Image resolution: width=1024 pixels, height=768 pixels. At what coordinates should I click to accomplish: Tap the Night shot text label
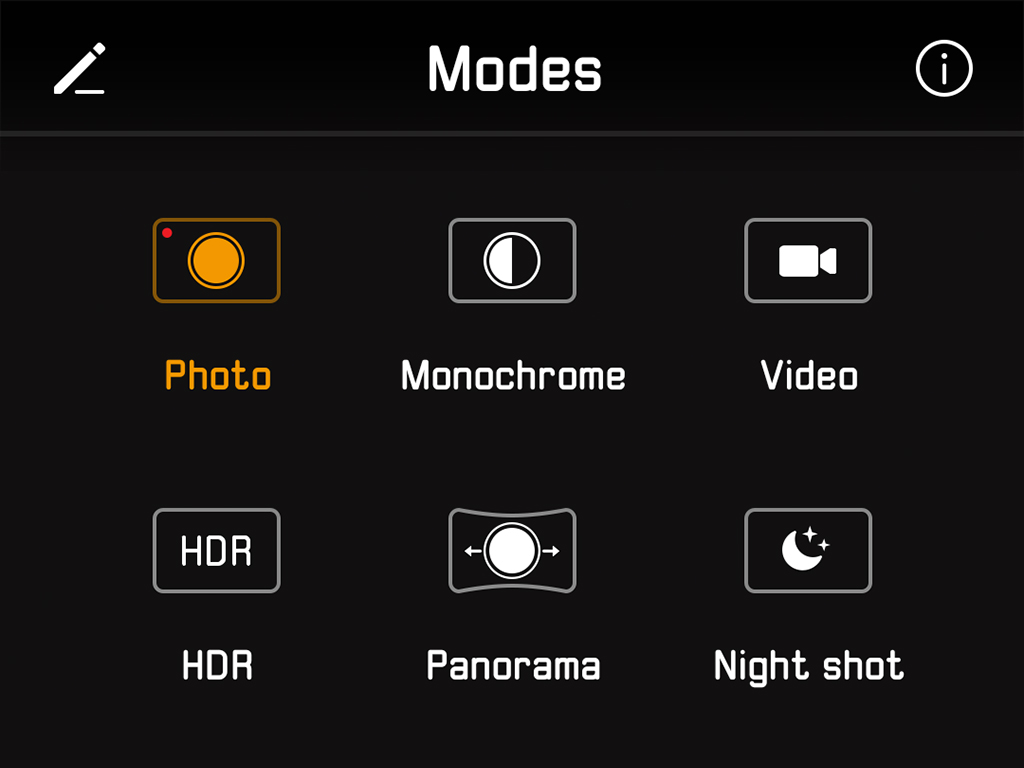tap(808, 666)
